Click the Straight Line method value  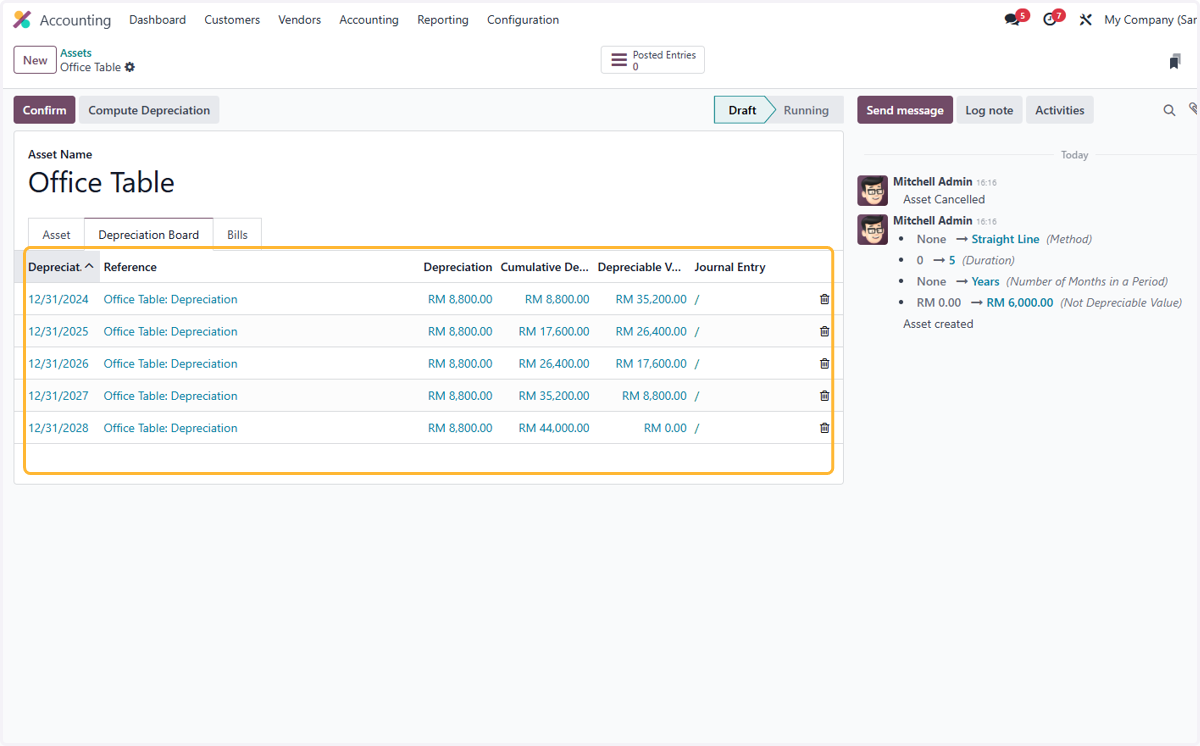pos(1005,239)
